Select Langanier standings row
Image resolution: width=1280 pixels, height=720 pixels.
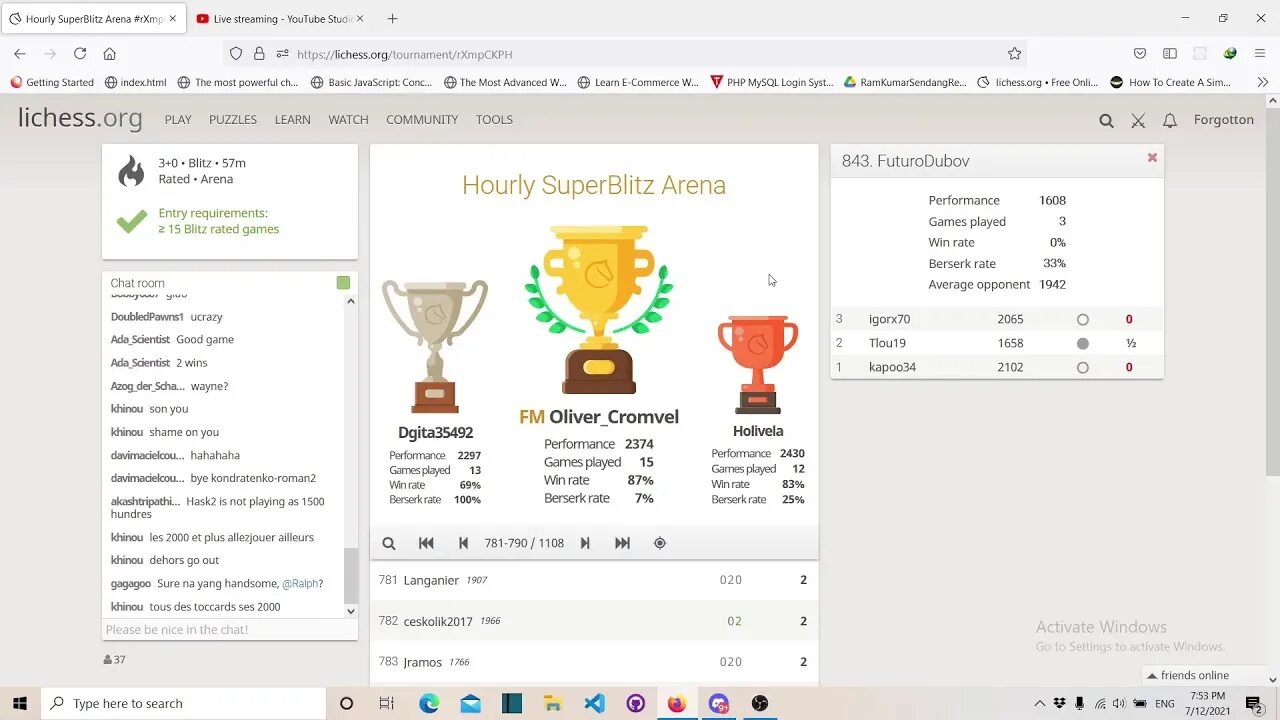pos(594,580)
